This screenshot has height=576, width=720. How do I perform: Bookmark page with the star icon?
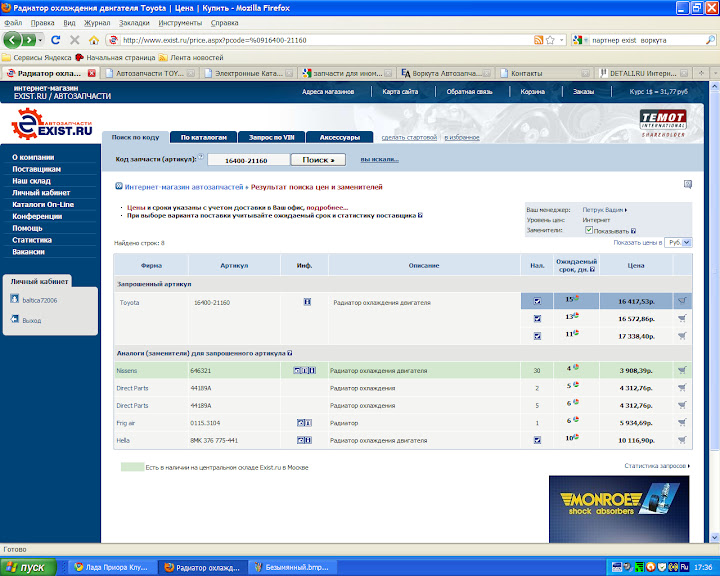(550, 40)
